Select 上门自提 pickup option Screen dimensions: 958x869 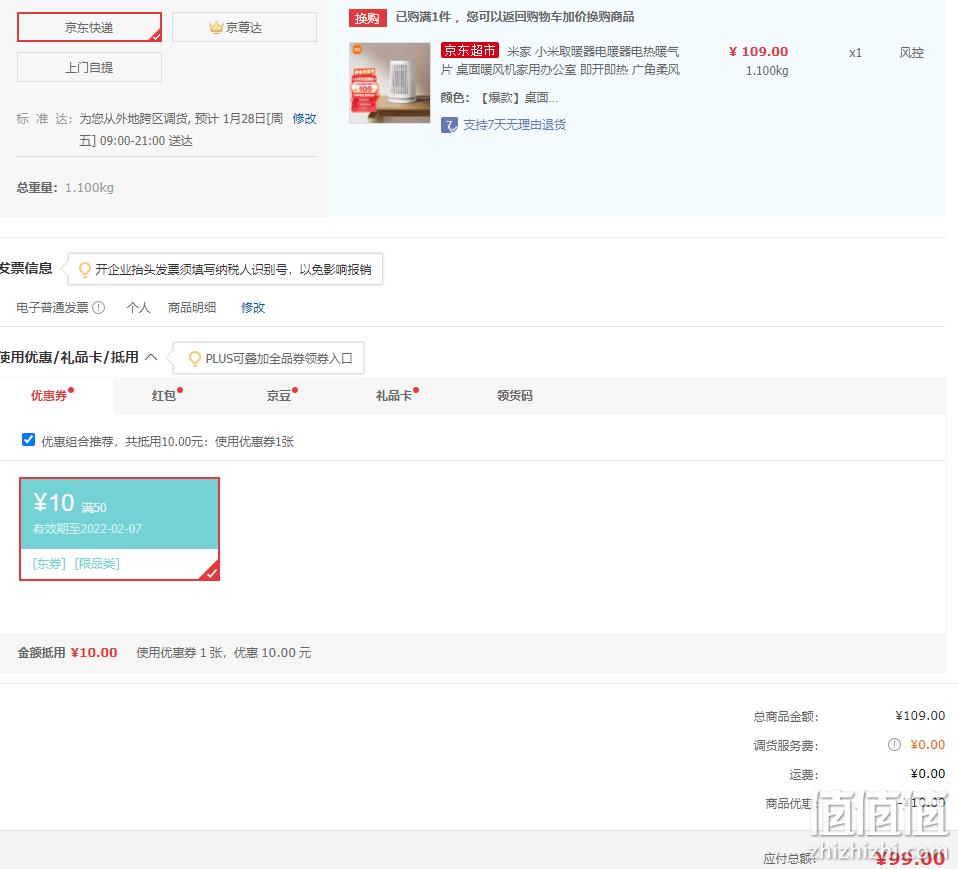pos(89,67)
